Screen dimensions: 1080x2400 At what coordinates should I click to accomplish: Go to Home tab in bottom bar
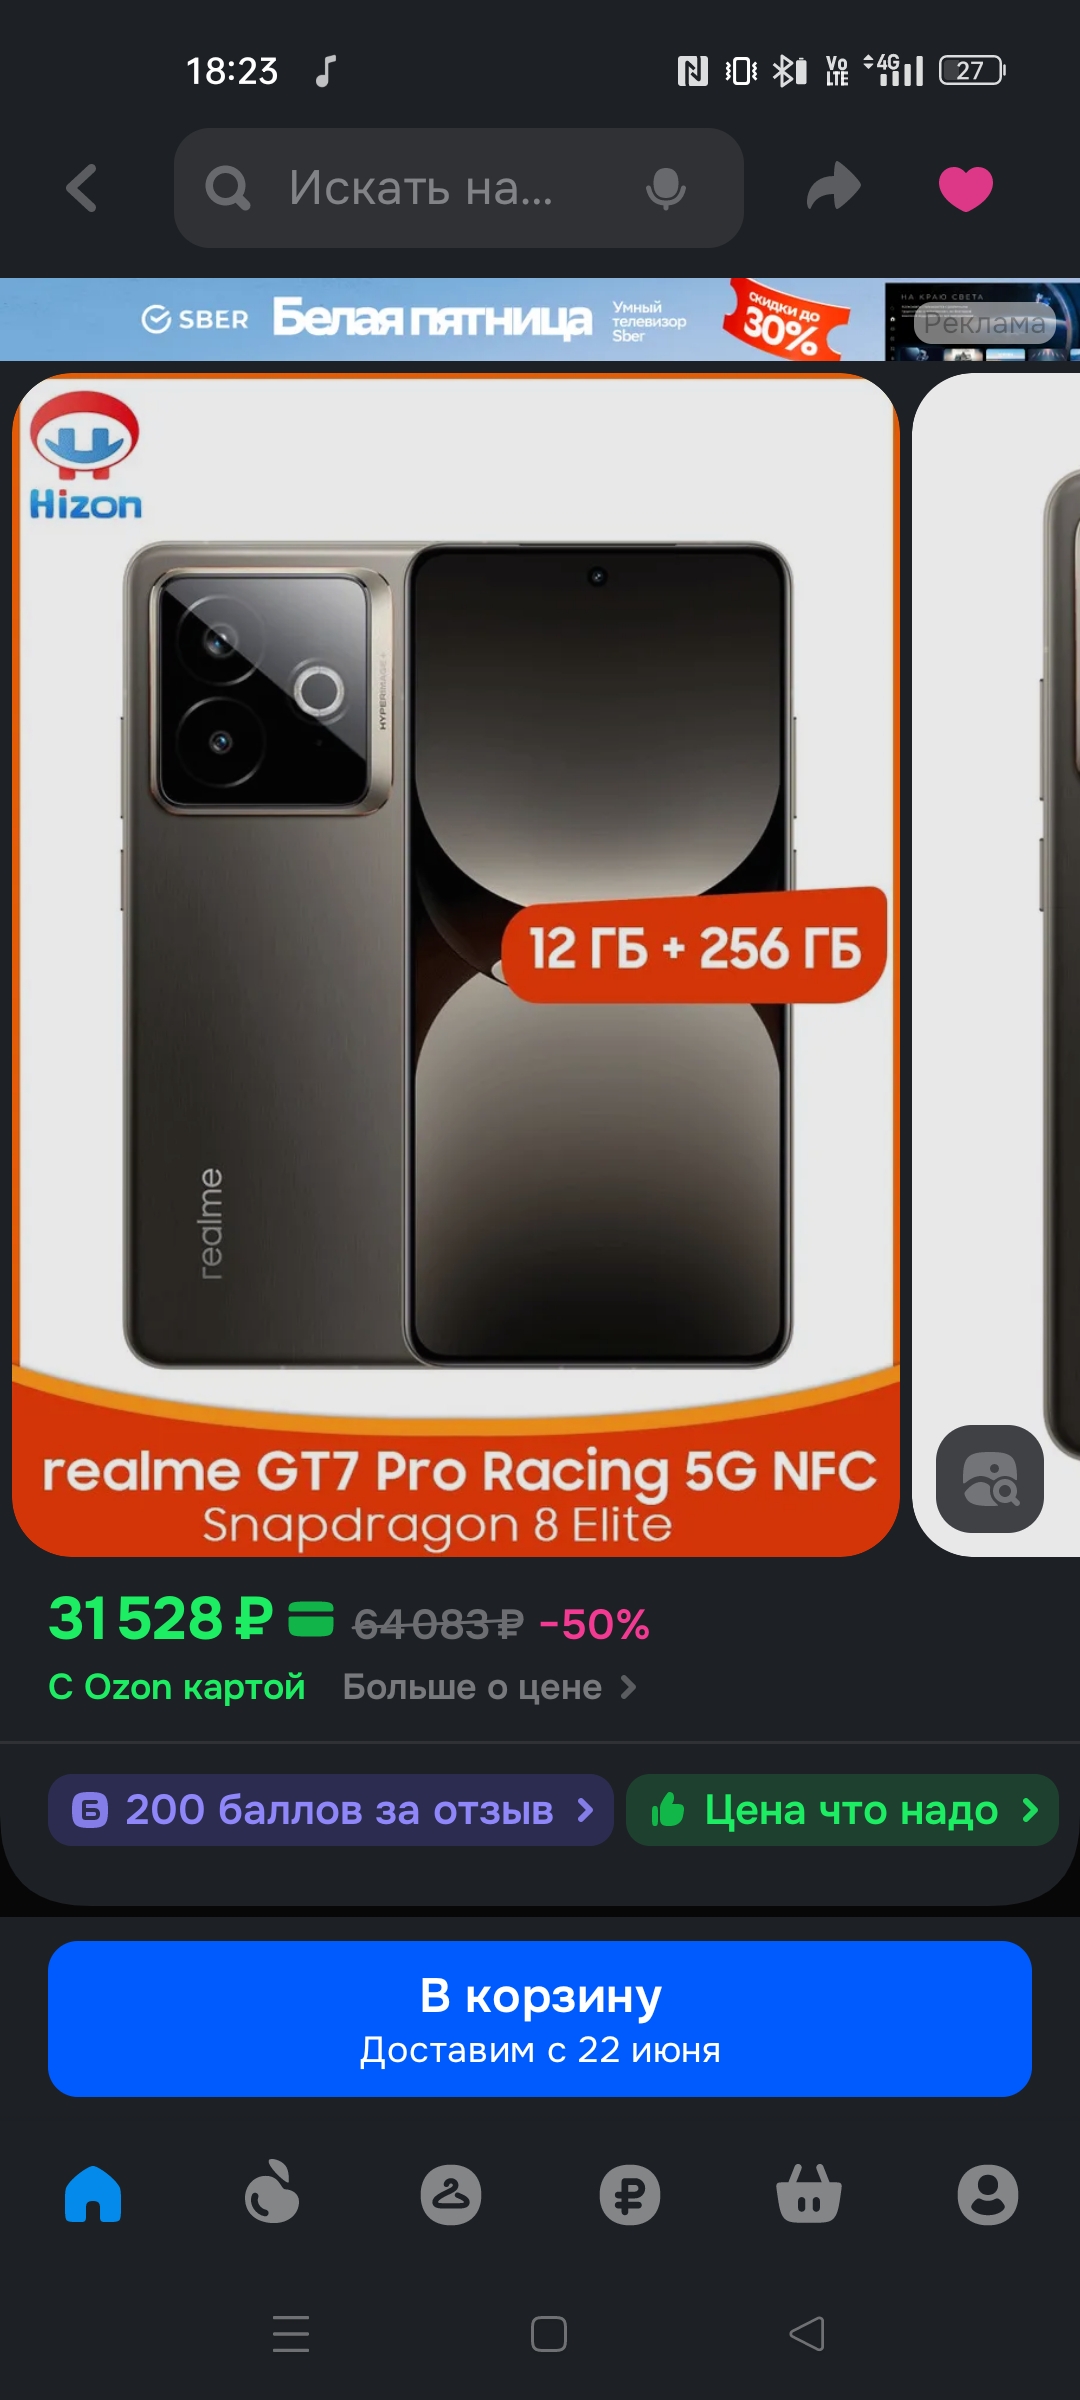tap(93, 2194)
